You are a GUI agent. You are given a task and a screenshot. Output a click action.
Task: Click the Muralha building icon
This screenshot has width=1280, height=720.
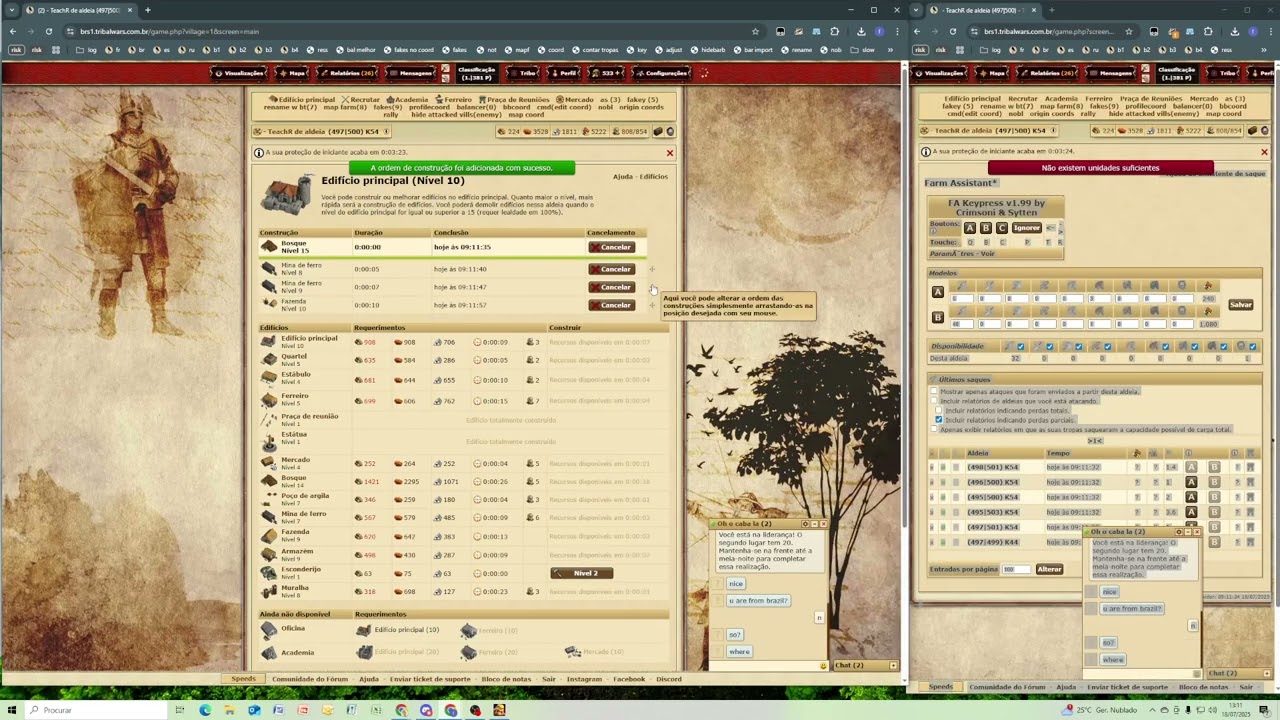click(268, 591)
